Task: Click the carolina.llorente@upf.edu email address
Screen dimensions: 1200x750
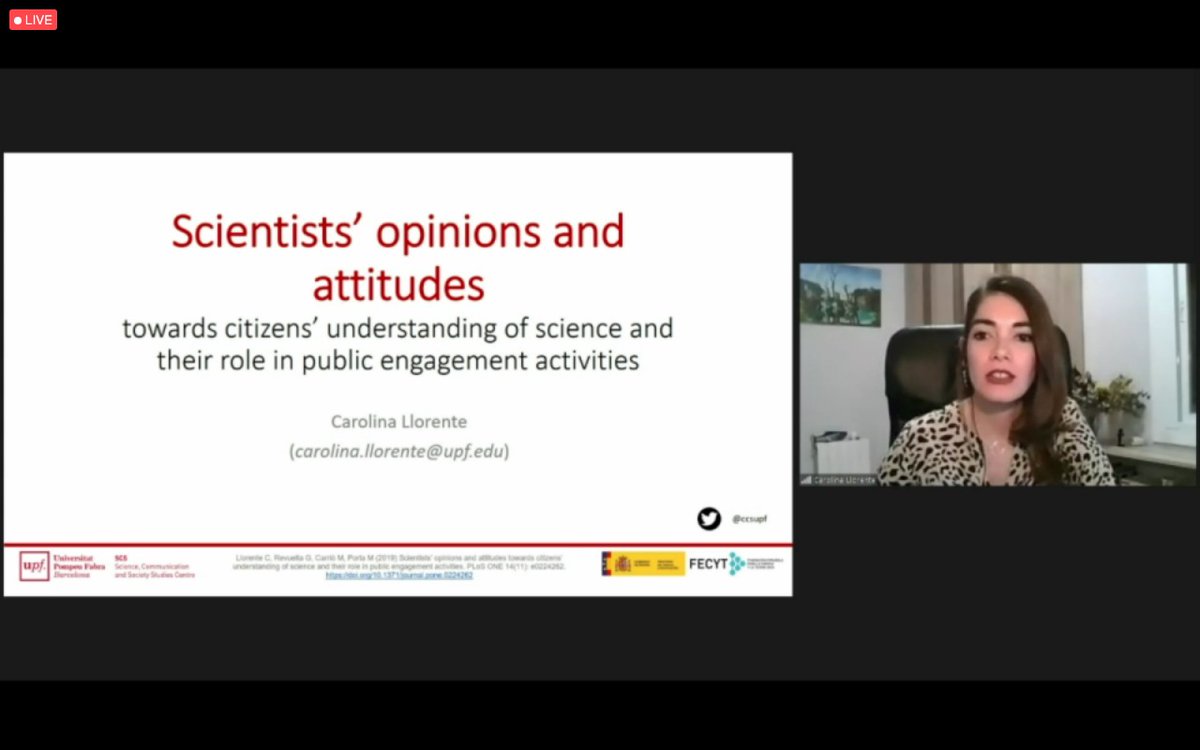Action: 399,451
